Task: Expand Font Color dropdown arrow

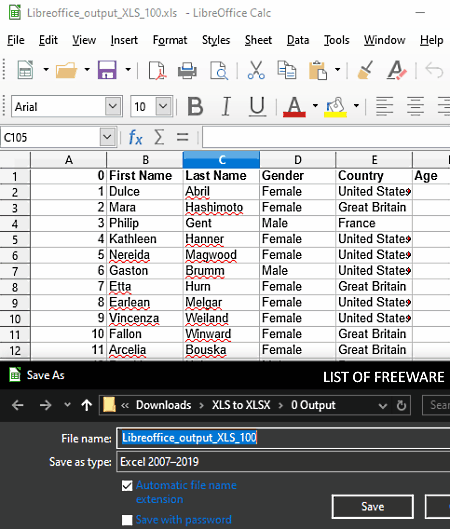Action: (x=315, y=106)
